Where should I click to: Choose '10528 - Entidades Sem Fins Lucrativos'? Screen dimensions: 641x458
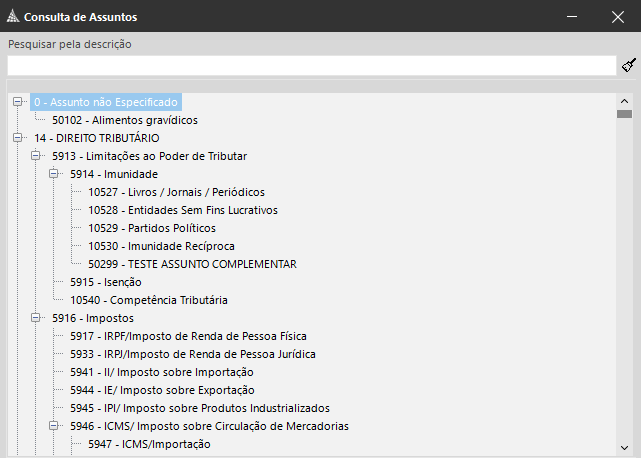pyautogui.click(x=183, y=210)
